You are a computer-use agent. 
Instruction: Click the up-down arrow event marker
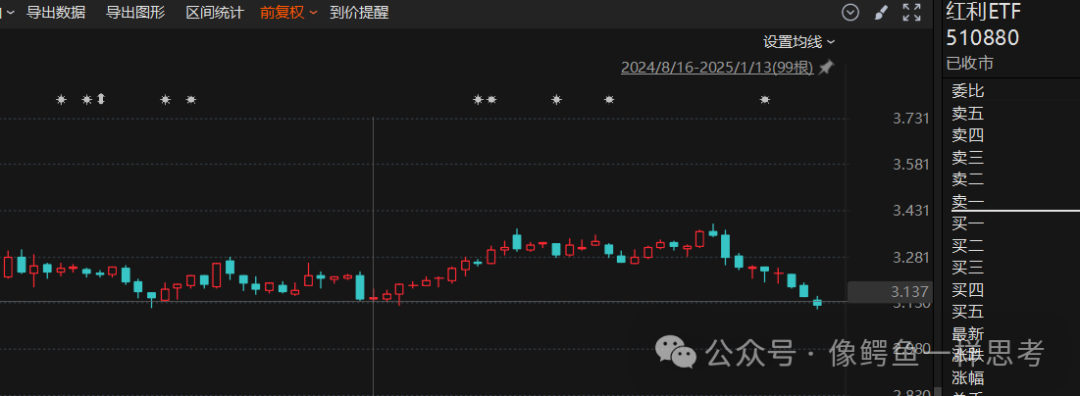pyautogui.click(x=101, y=99)
